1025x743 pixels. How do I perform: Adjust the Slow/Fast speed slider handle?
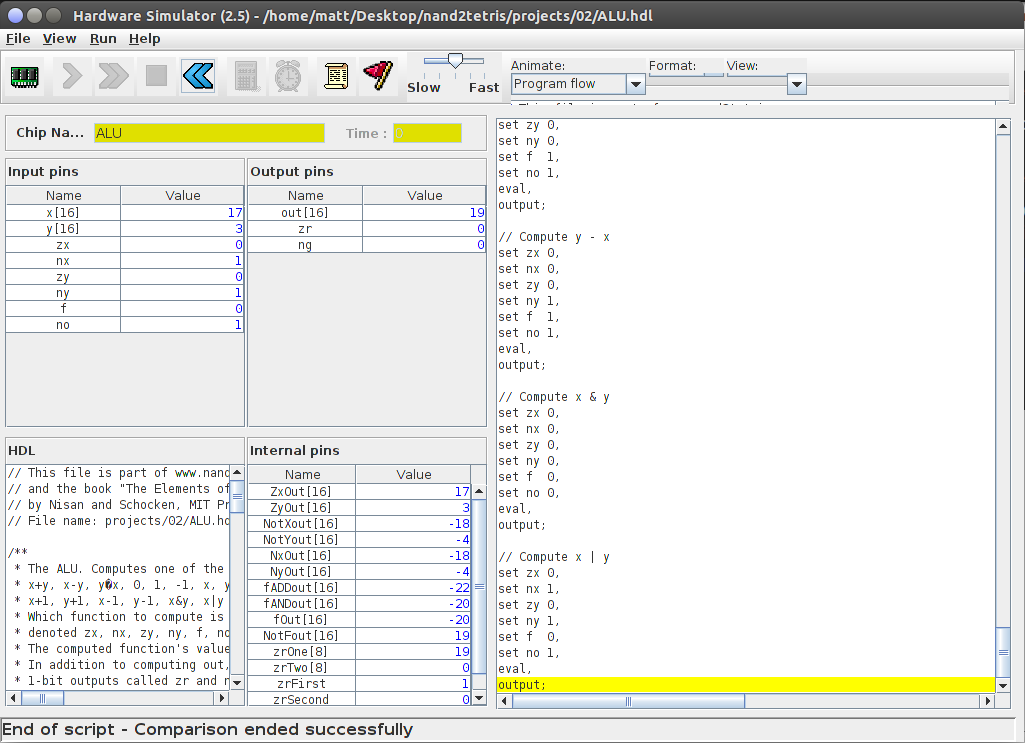[455, 61]
